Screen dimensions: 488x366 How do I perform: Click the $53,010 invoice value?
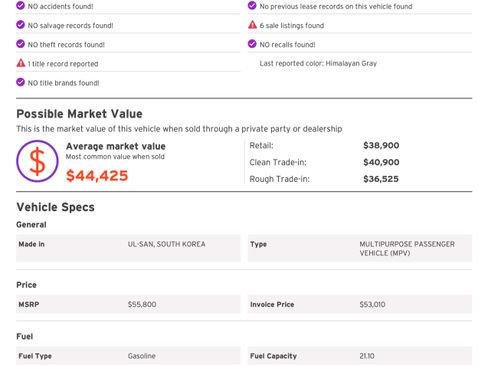[x=372, y=304]
